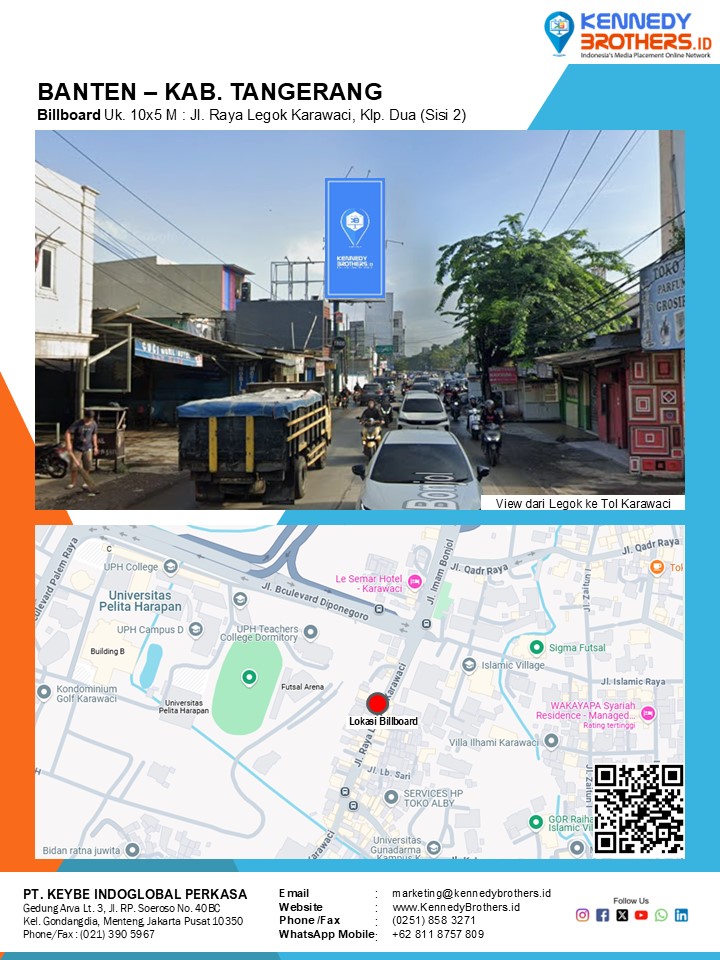Click the UPH Campus D map pin
Viewport: 720px width, 960px height.
point(196,629)
